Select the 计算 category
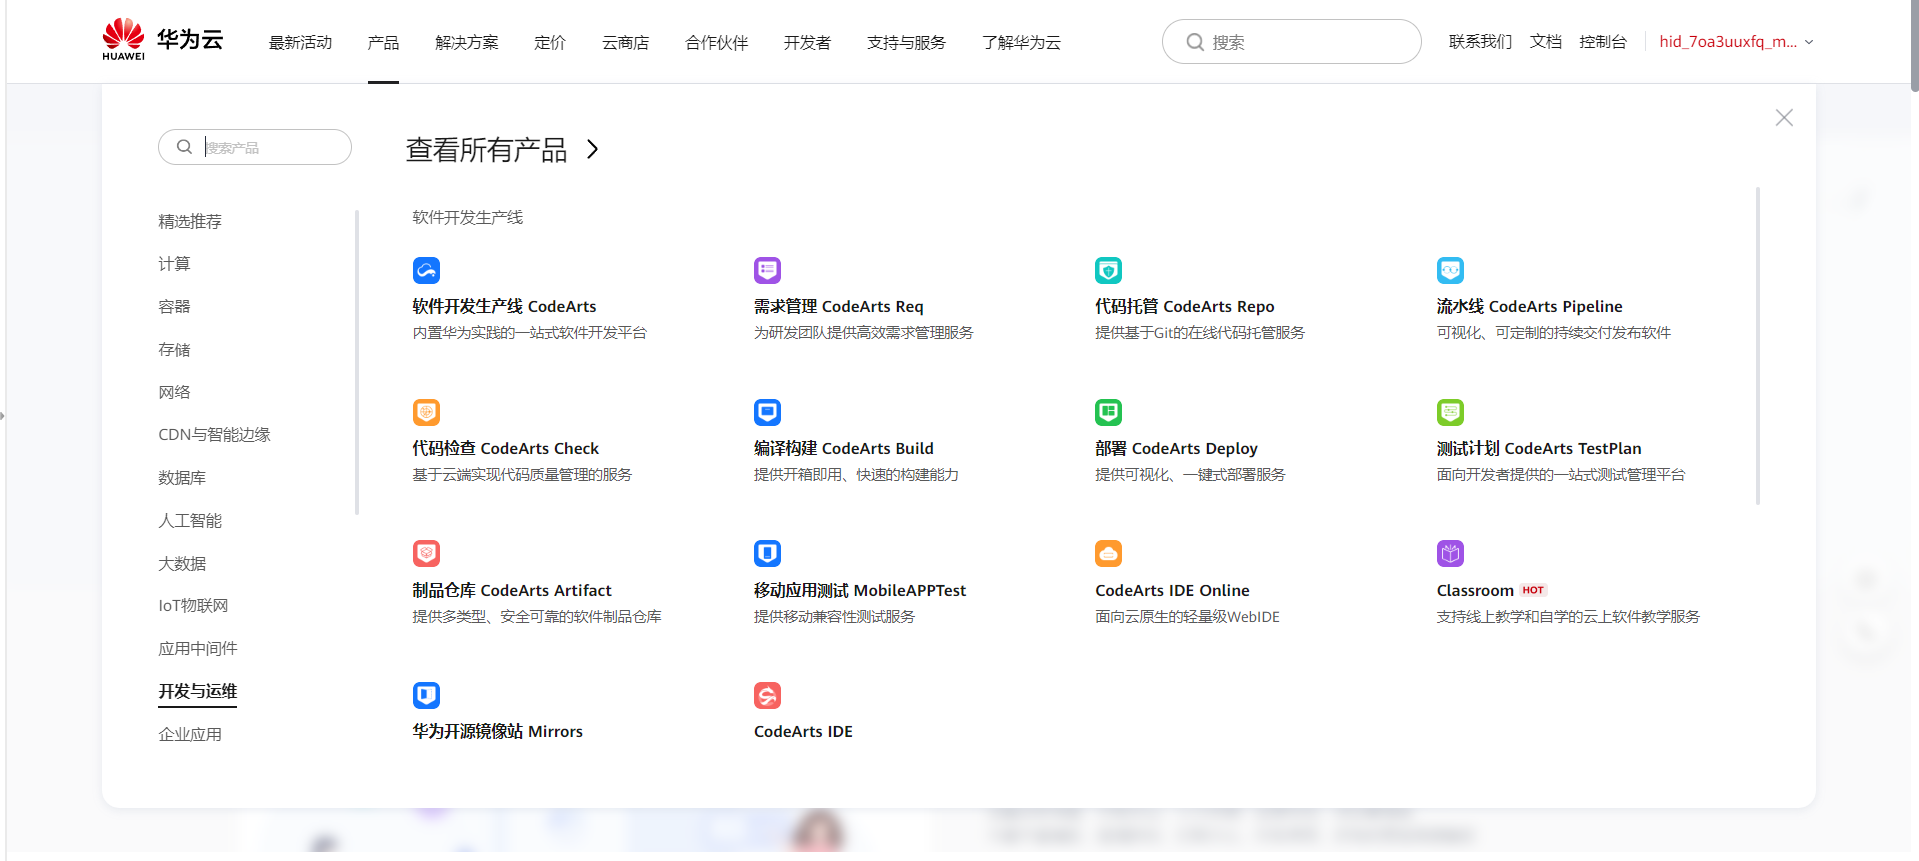This screenshot has width=1919, height=861. click(x=174, y=264)
